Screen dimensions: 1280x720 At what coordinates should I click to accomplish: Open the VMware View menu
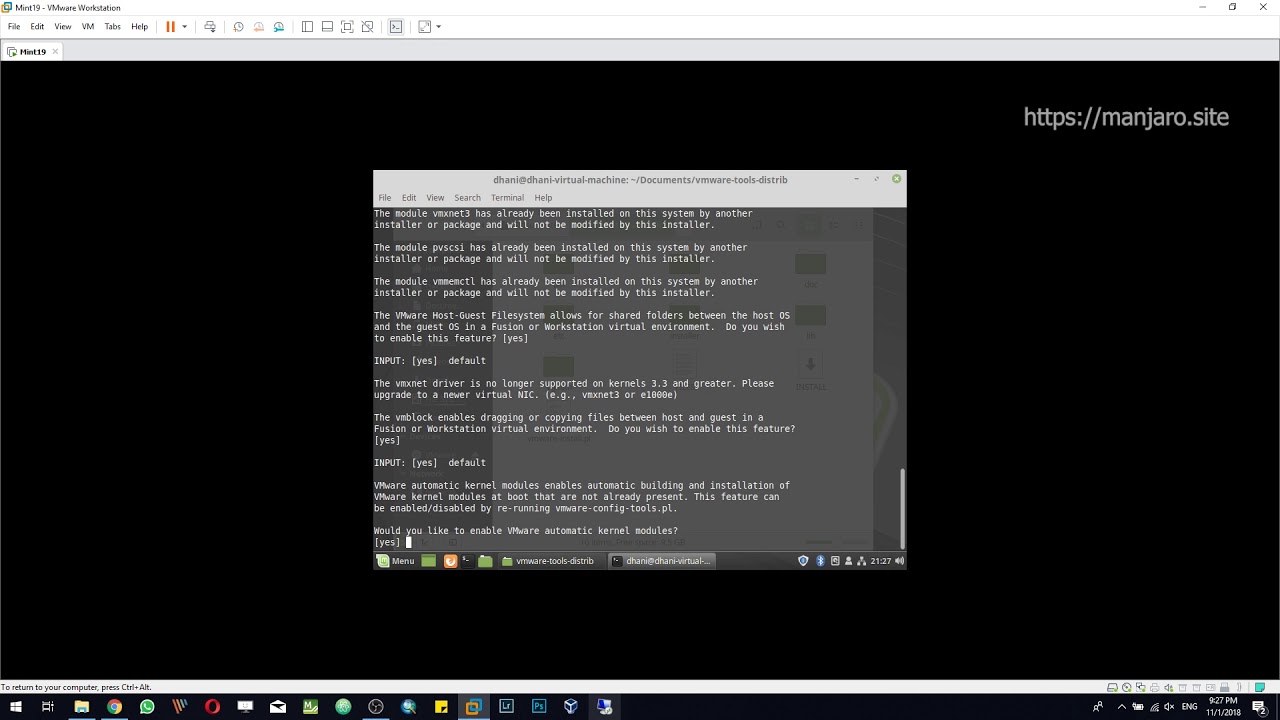[x=63, y=27]
